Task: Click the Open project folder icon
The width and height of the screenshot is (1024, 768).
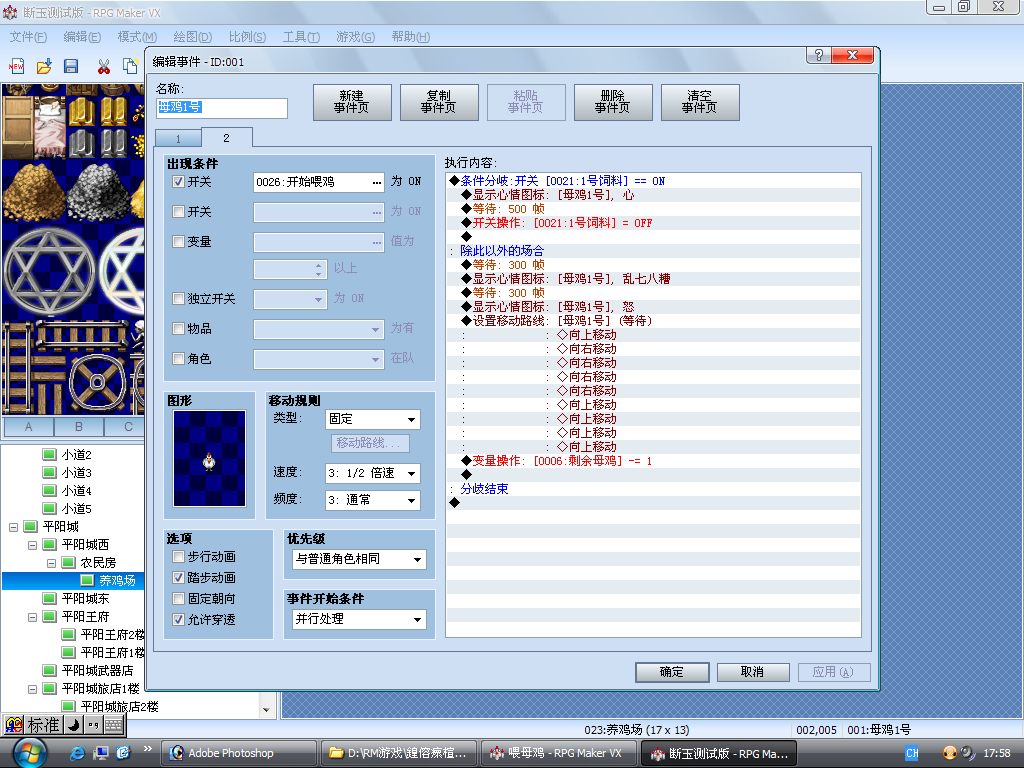Action: (x=44, y=66)
